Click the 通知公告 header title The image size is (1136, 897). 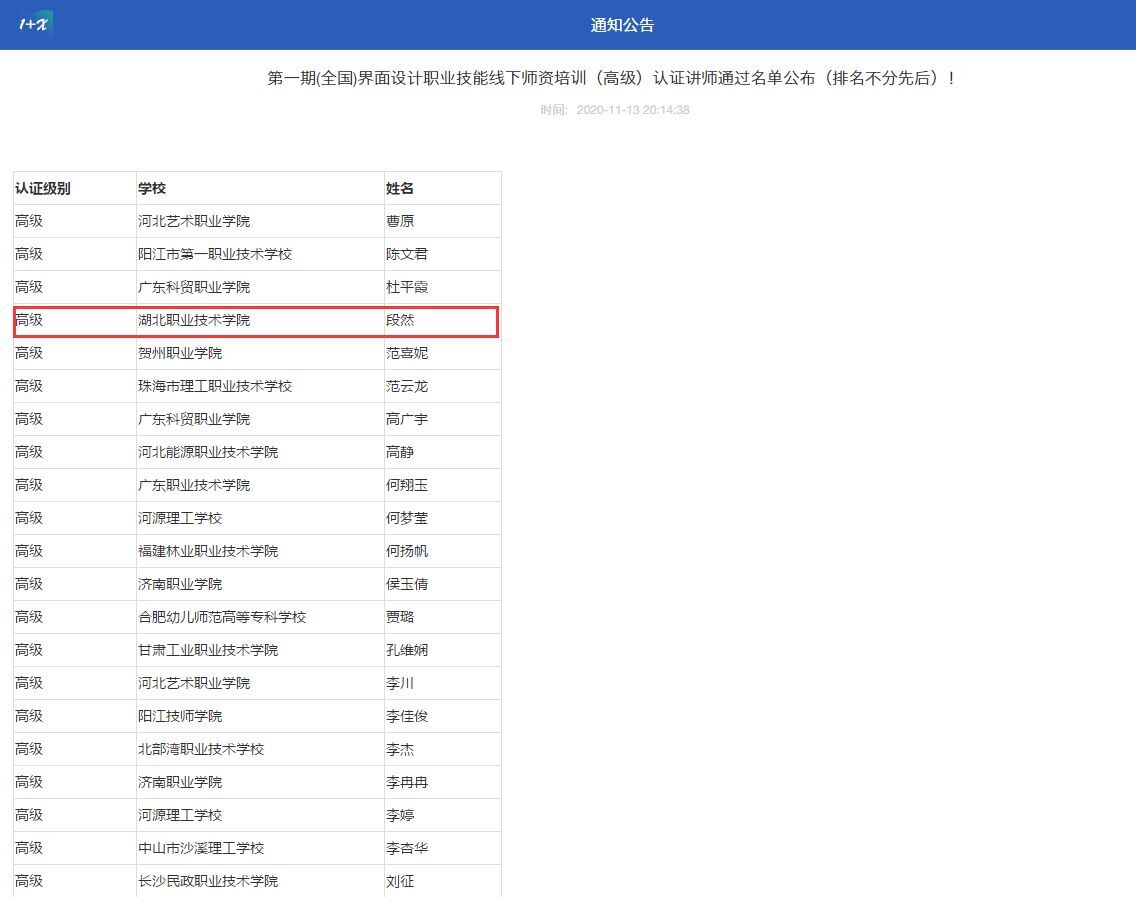click(x=622, y=25)
